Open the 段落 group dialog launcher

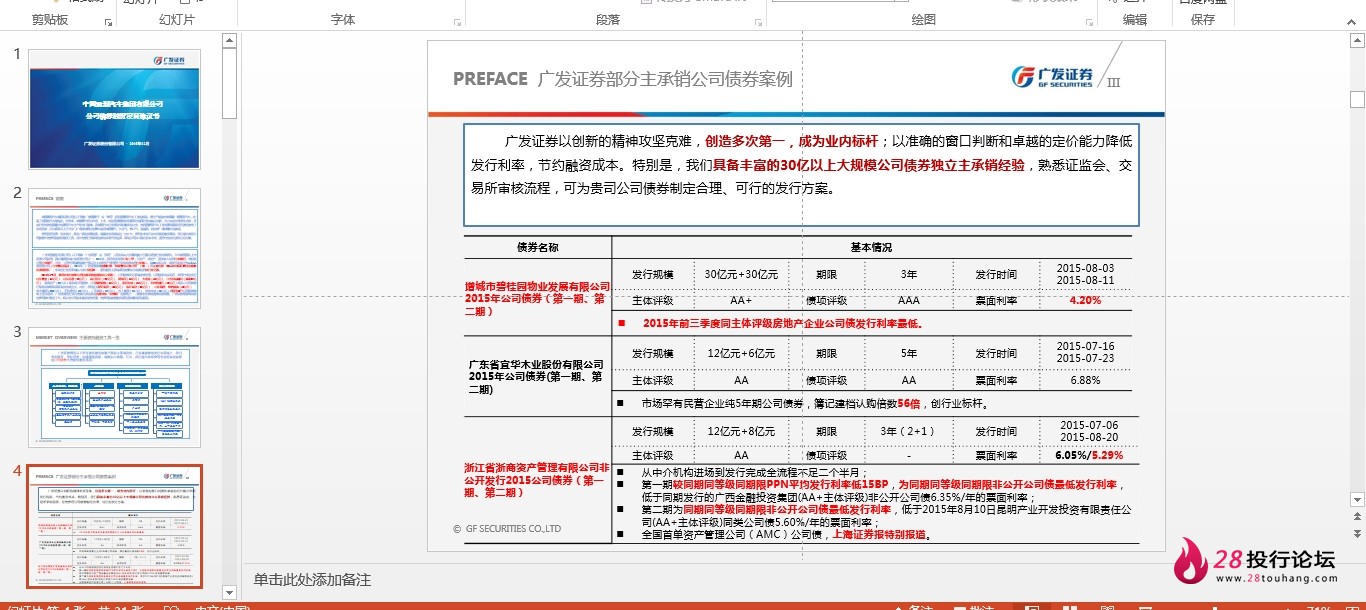758,21
